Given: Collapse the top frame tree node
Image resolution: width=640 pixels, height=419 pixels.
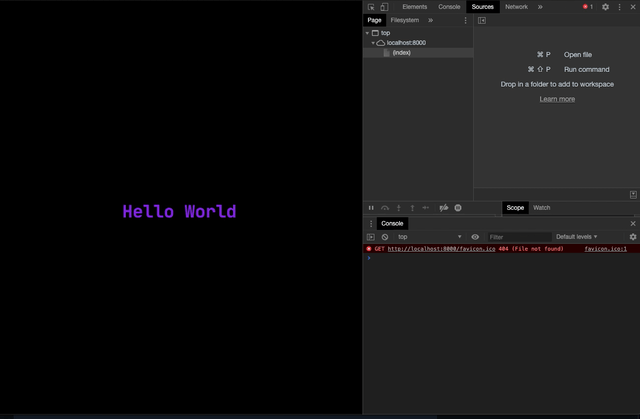Looking at the screenshot, I should (x=367, y=33).
